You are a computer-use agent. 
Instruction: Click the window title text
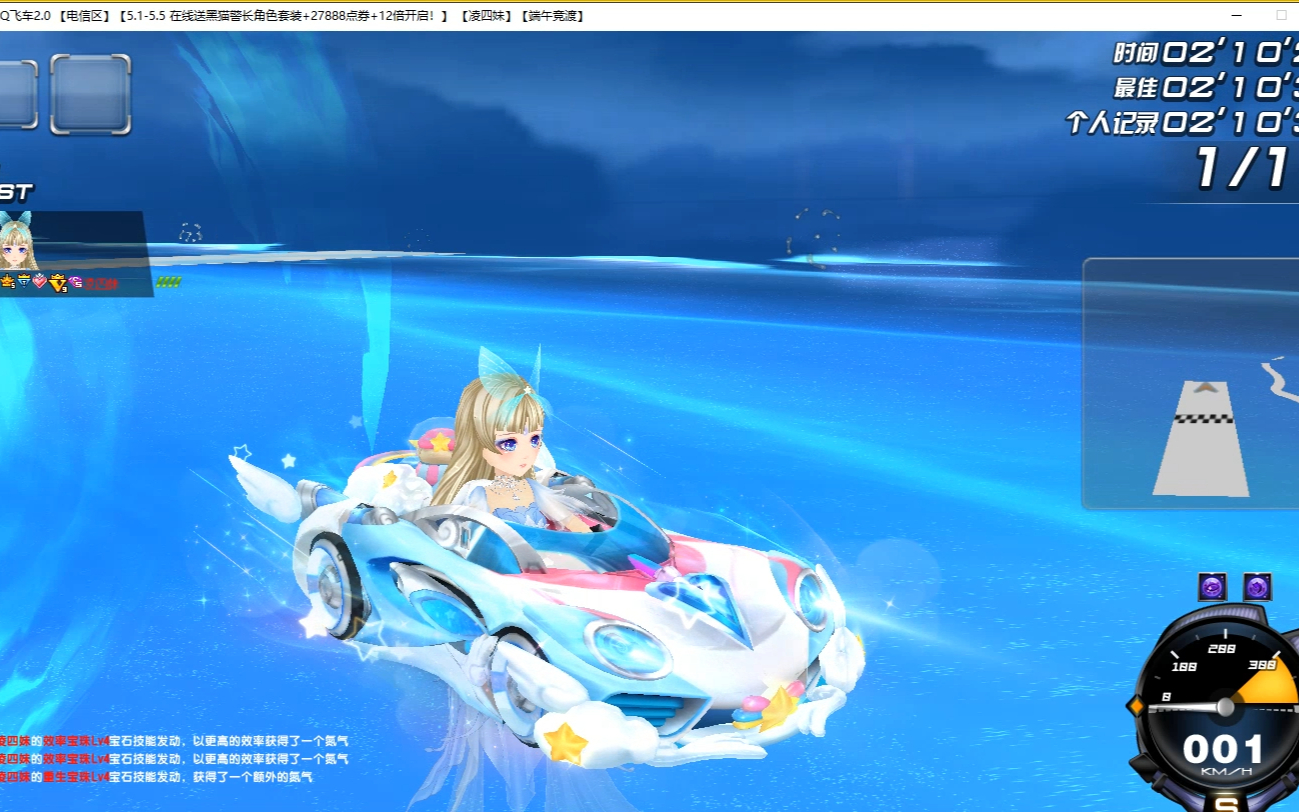point(292,15)
